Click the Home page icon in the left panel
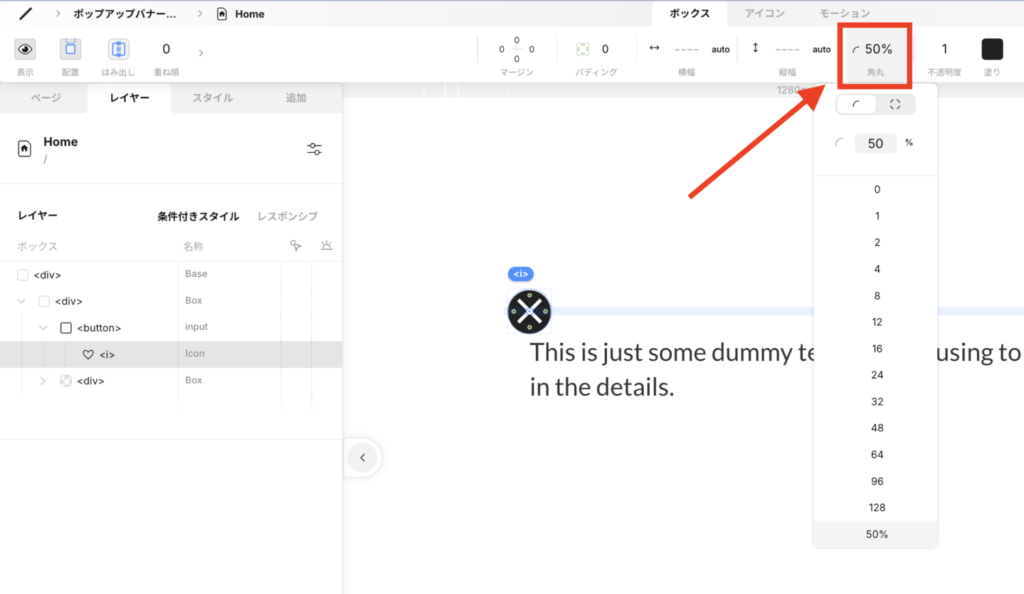 tap(24, 149)
